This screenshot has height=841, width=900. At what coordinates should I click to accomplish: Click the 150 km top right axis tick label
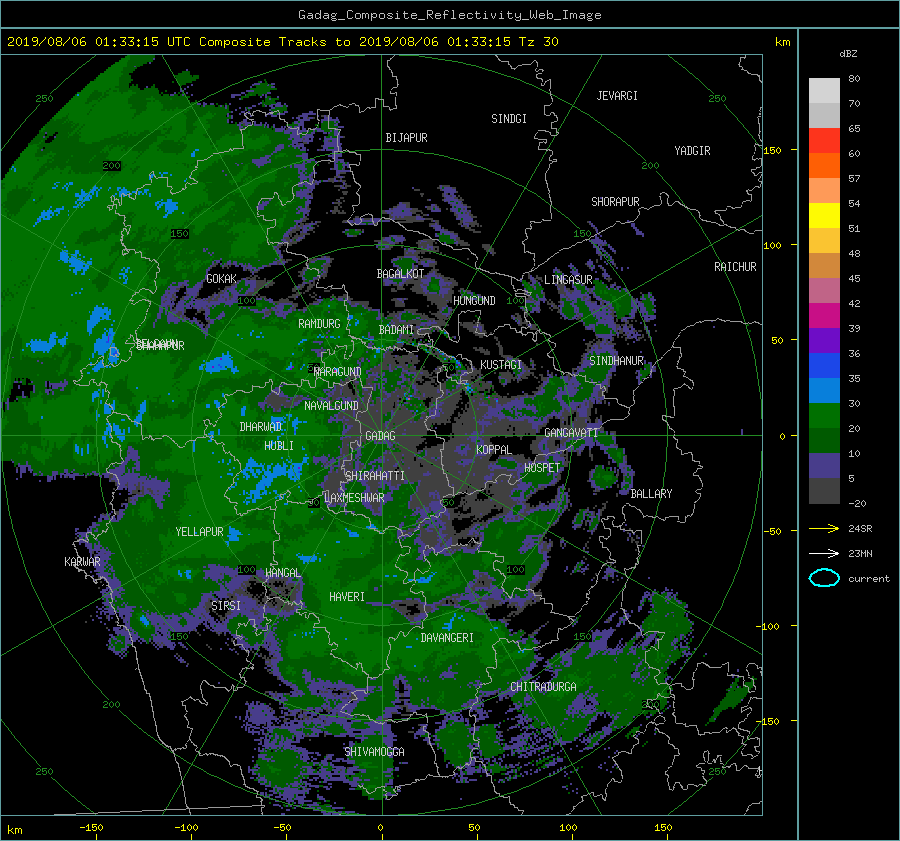tap(773, 150)
